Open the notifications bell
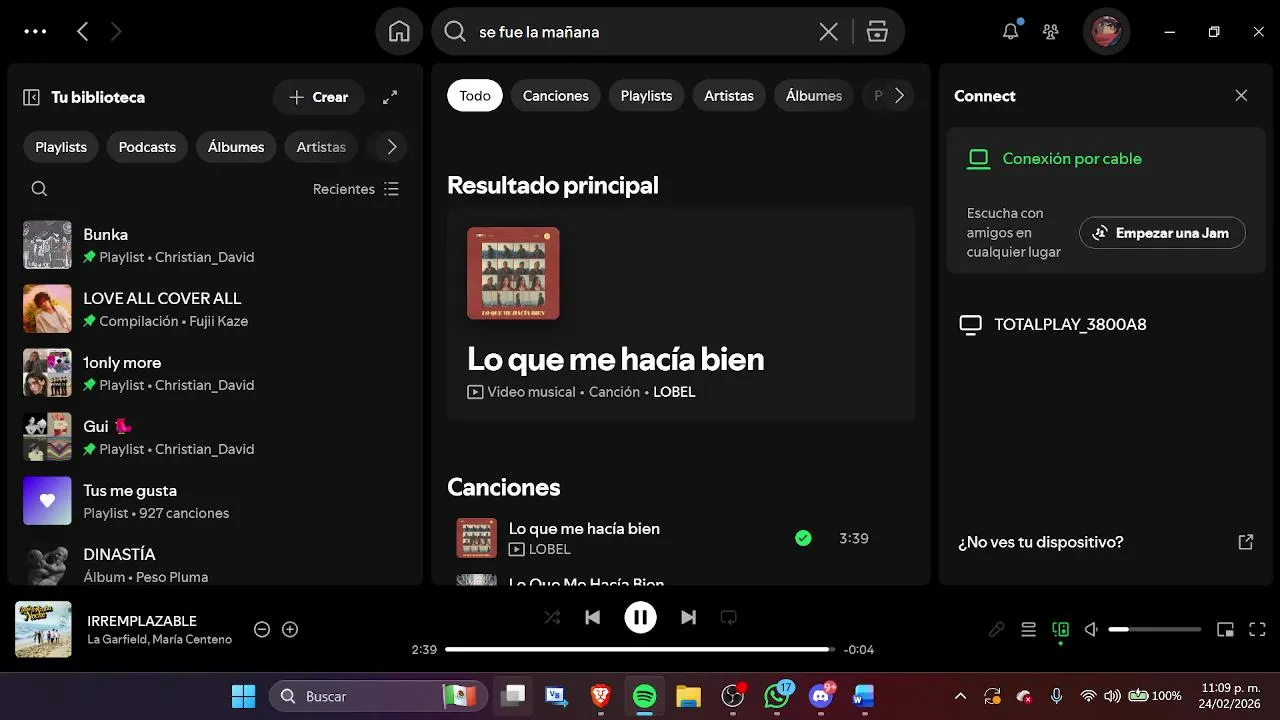This screenshot has width=1280, height=720. pyautogui.click(x=1011, y=32)
